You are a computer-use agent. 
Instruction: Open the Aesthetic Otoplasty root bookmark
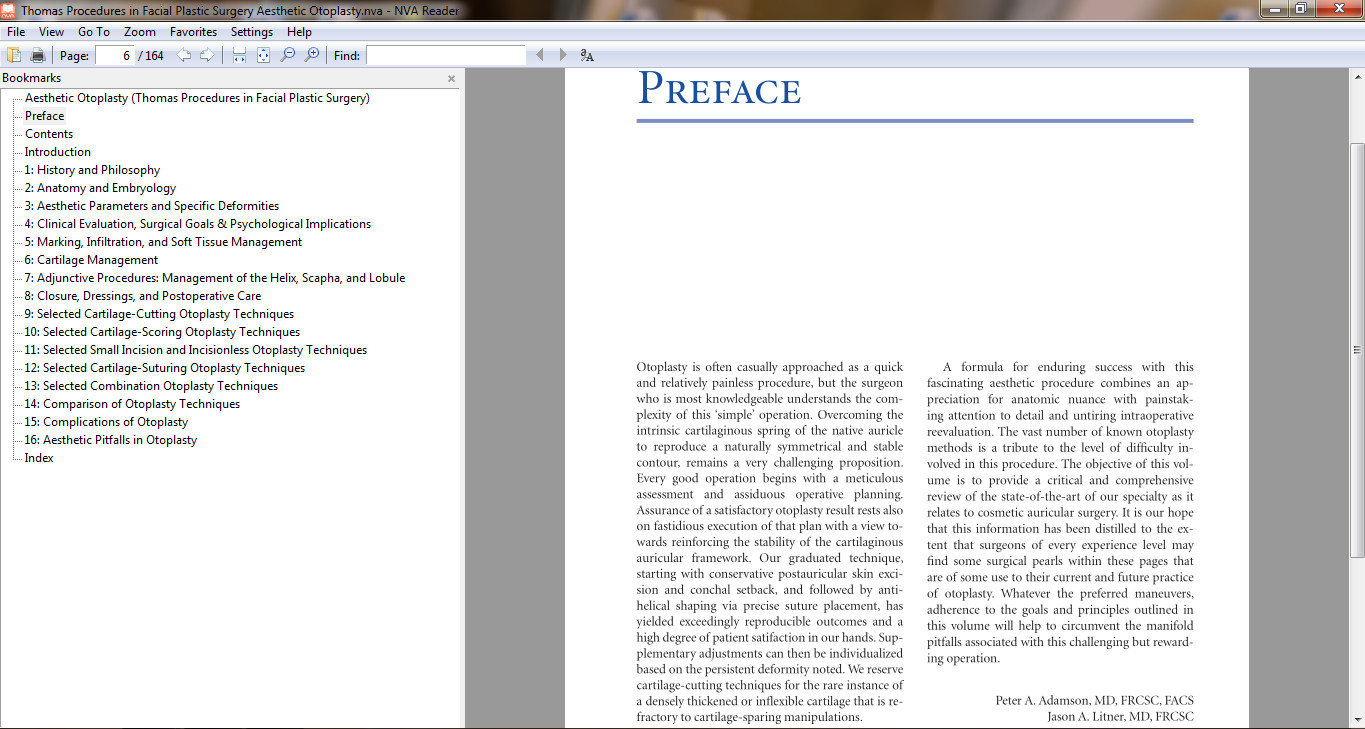click(x=197, y=98)
